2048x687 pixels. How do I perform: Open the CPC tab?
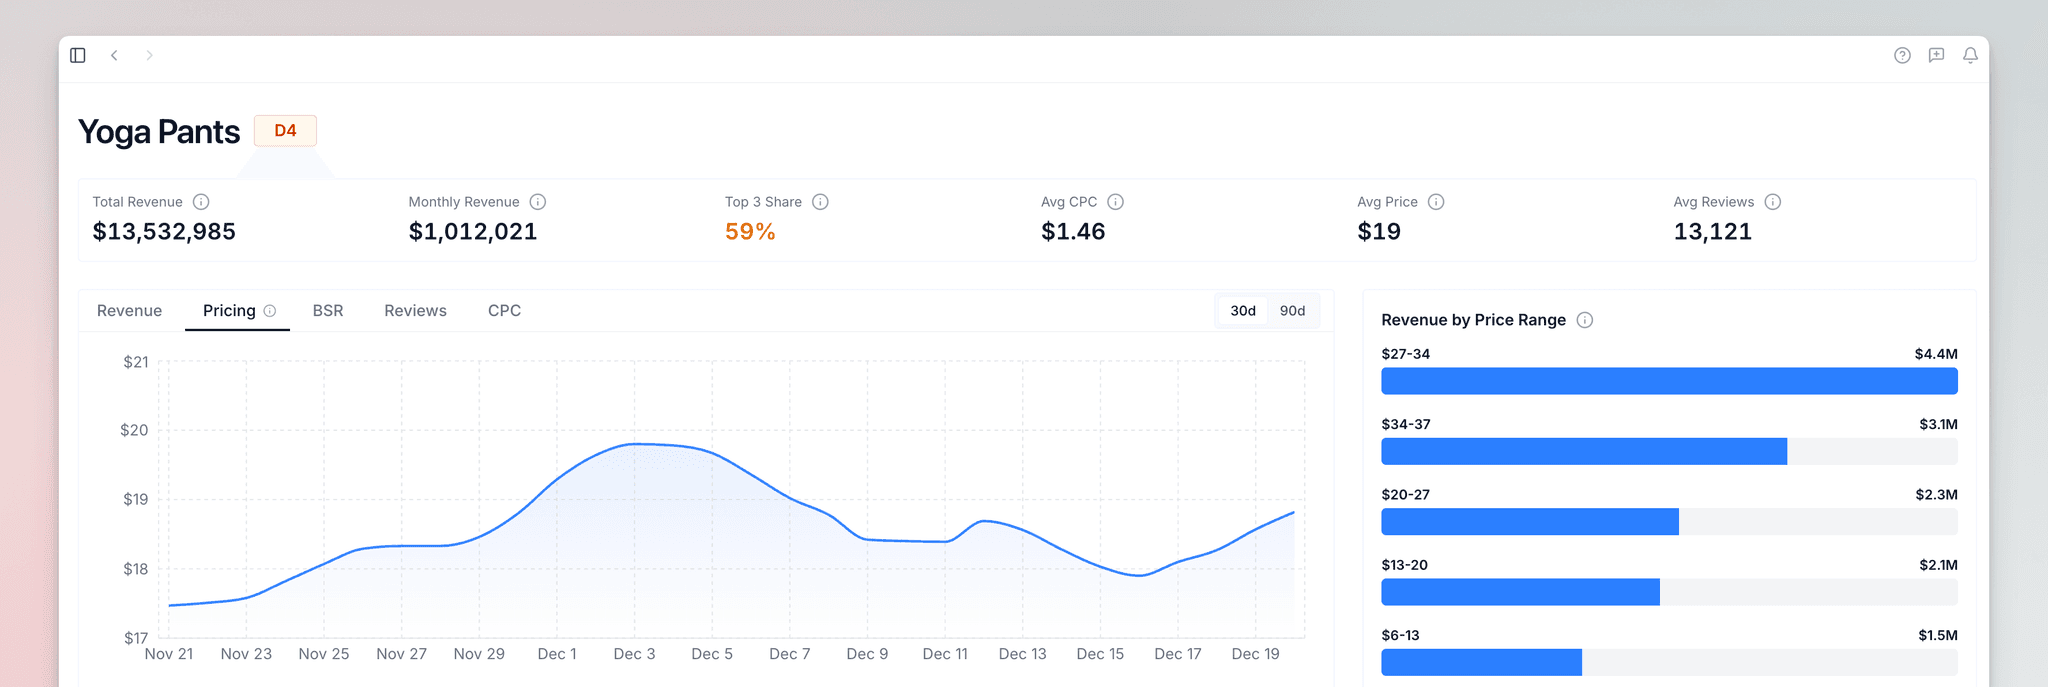(504, 311)
